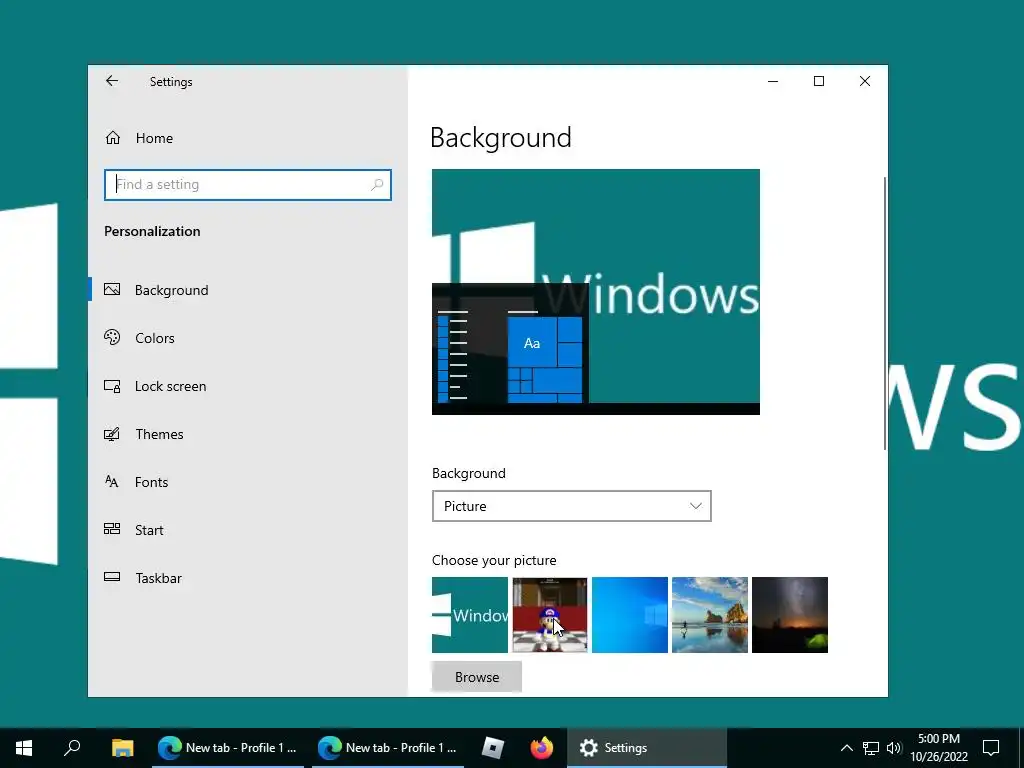This screenshot has width=1024, height=768.
Task: Click the Background picture icon in sidebar
Action: click(112, 289)
